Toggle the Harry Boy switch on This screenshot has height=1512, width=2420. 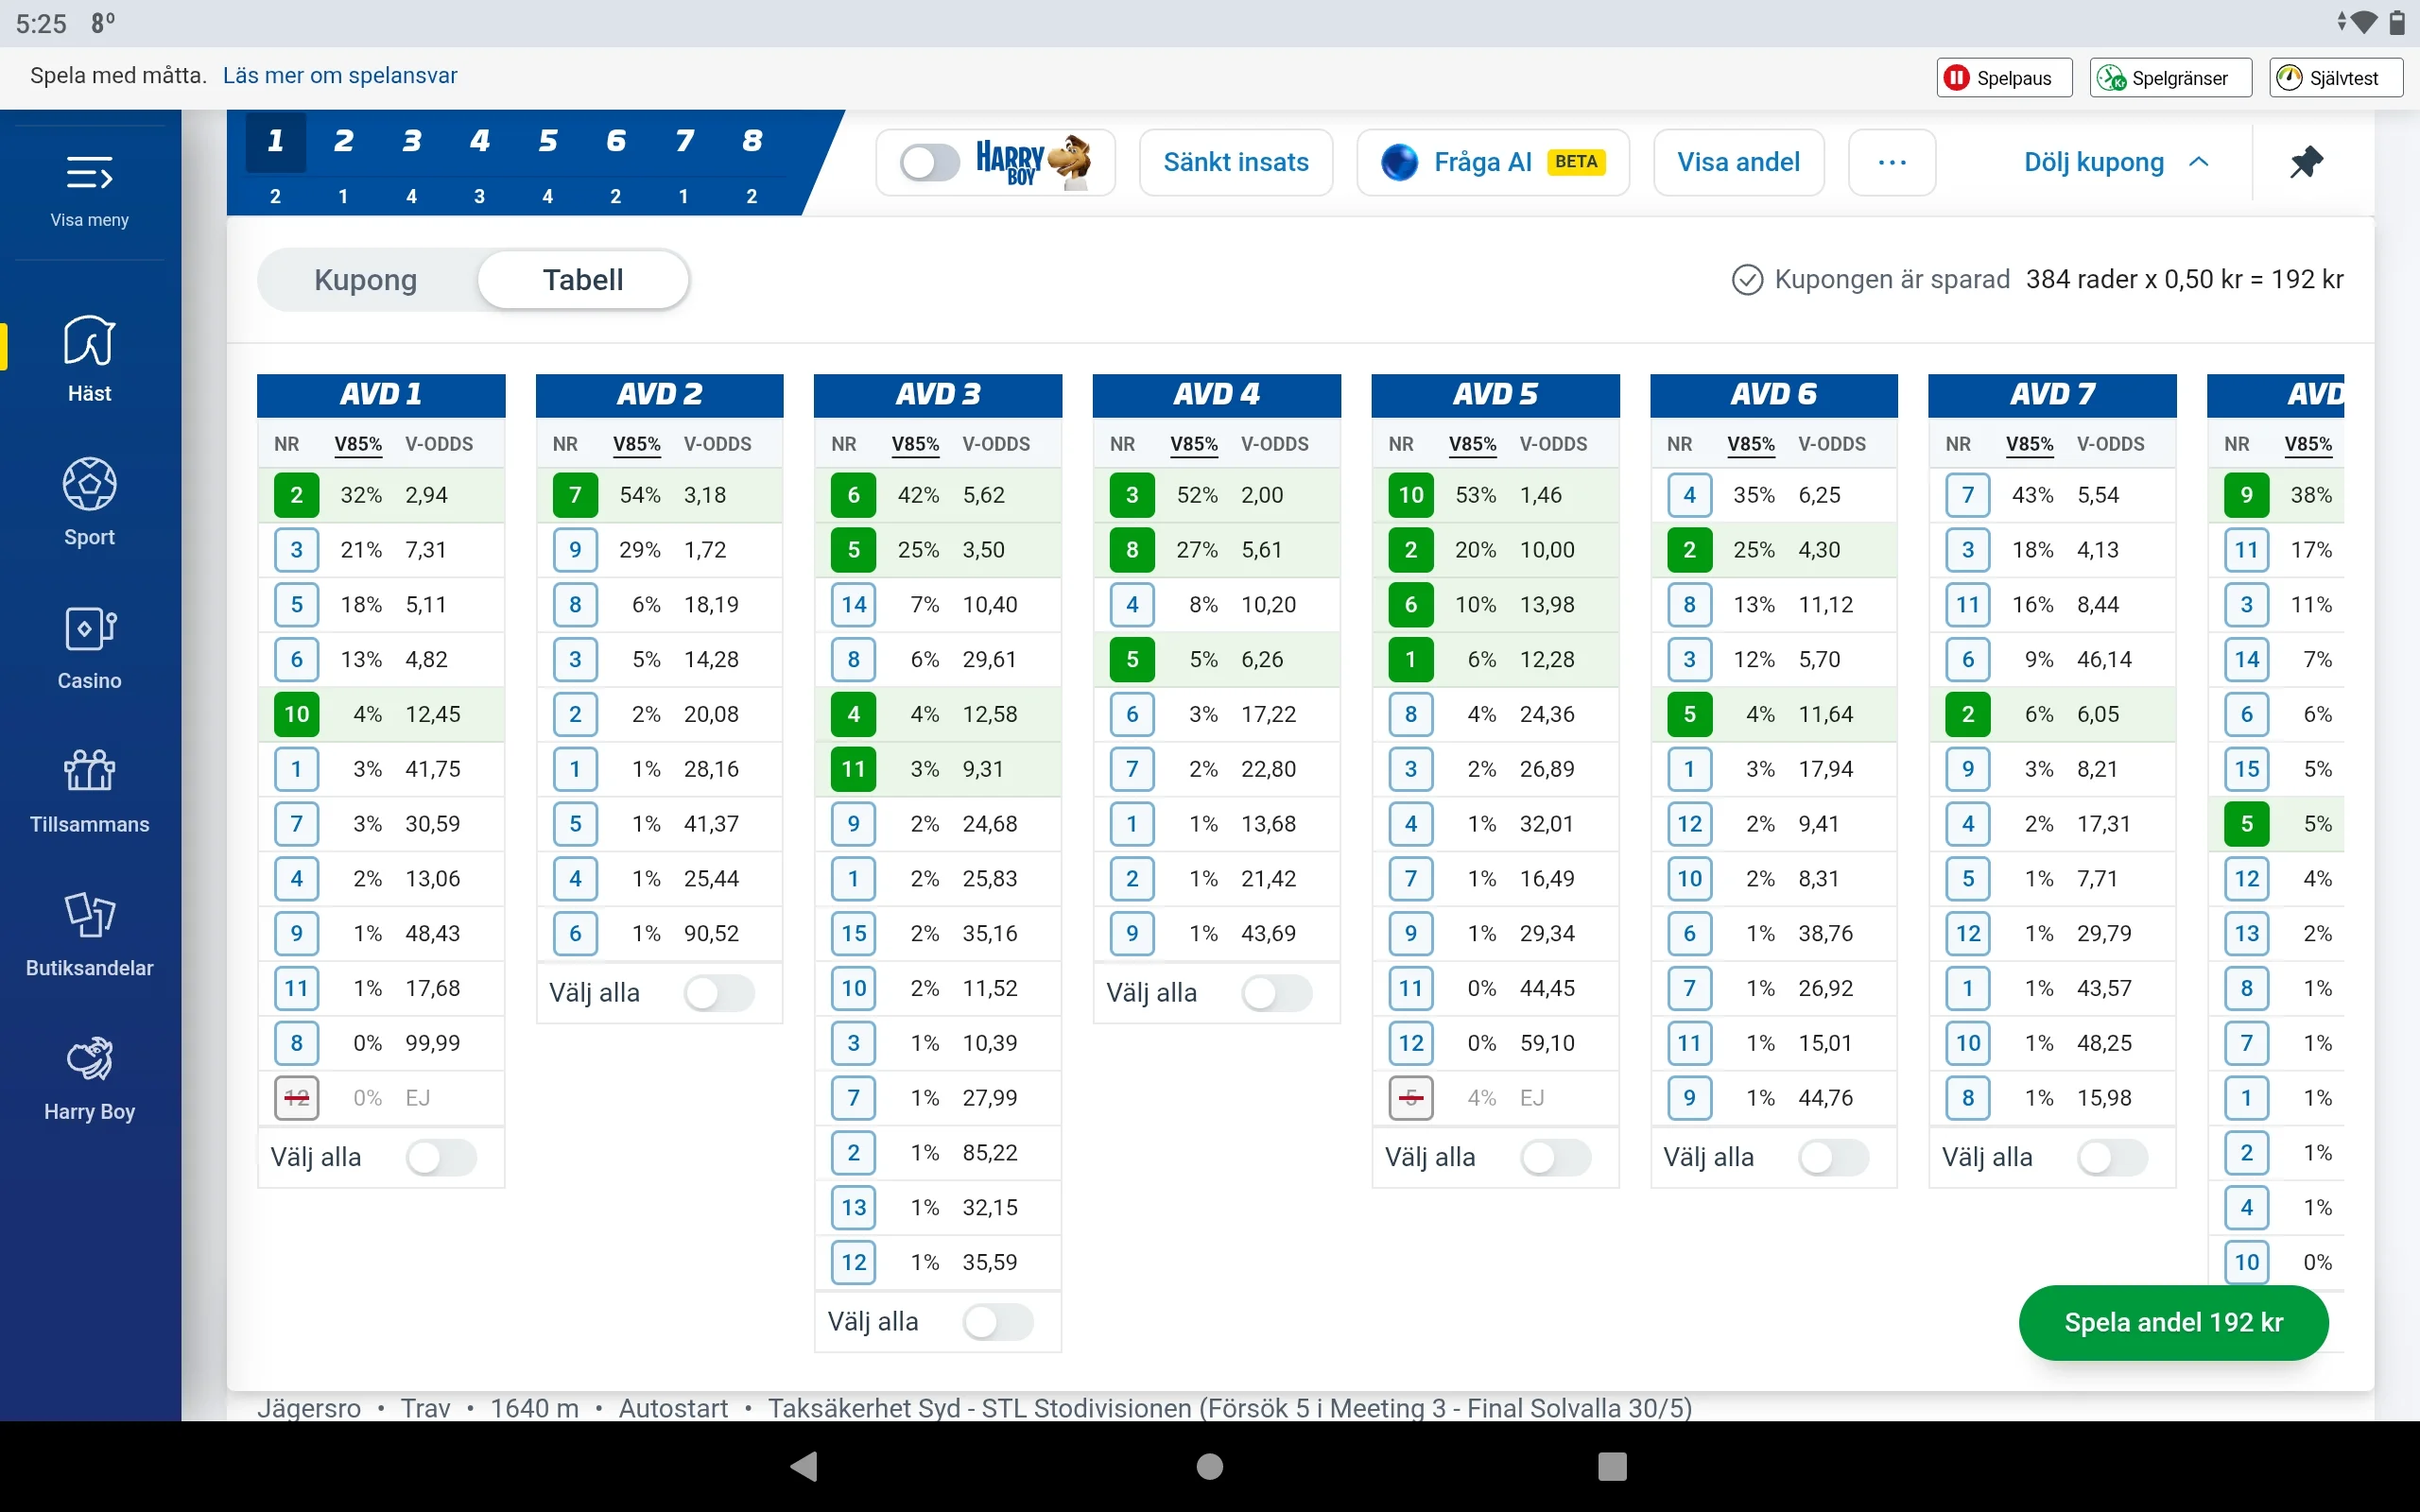coord(929,162)
